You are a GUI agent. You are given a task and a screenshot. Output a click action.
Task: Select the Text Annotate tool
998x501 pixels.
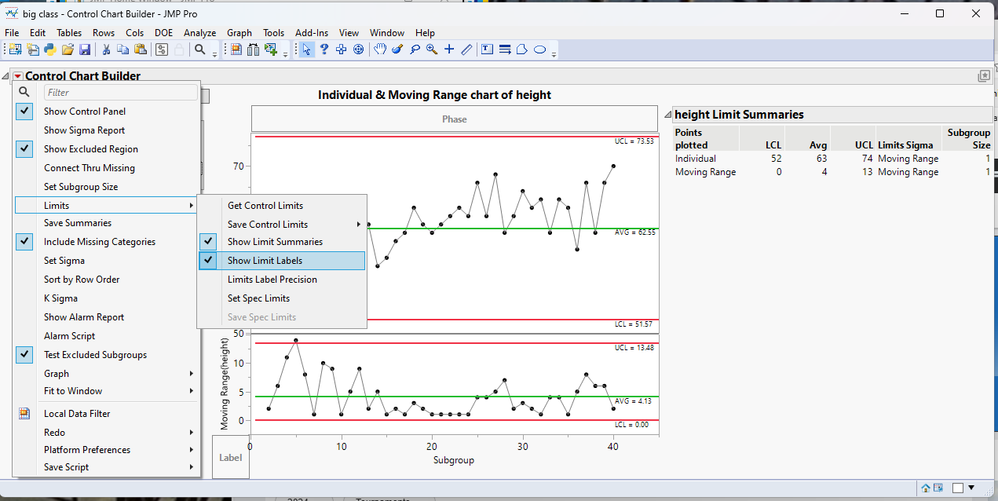(487, 50)
